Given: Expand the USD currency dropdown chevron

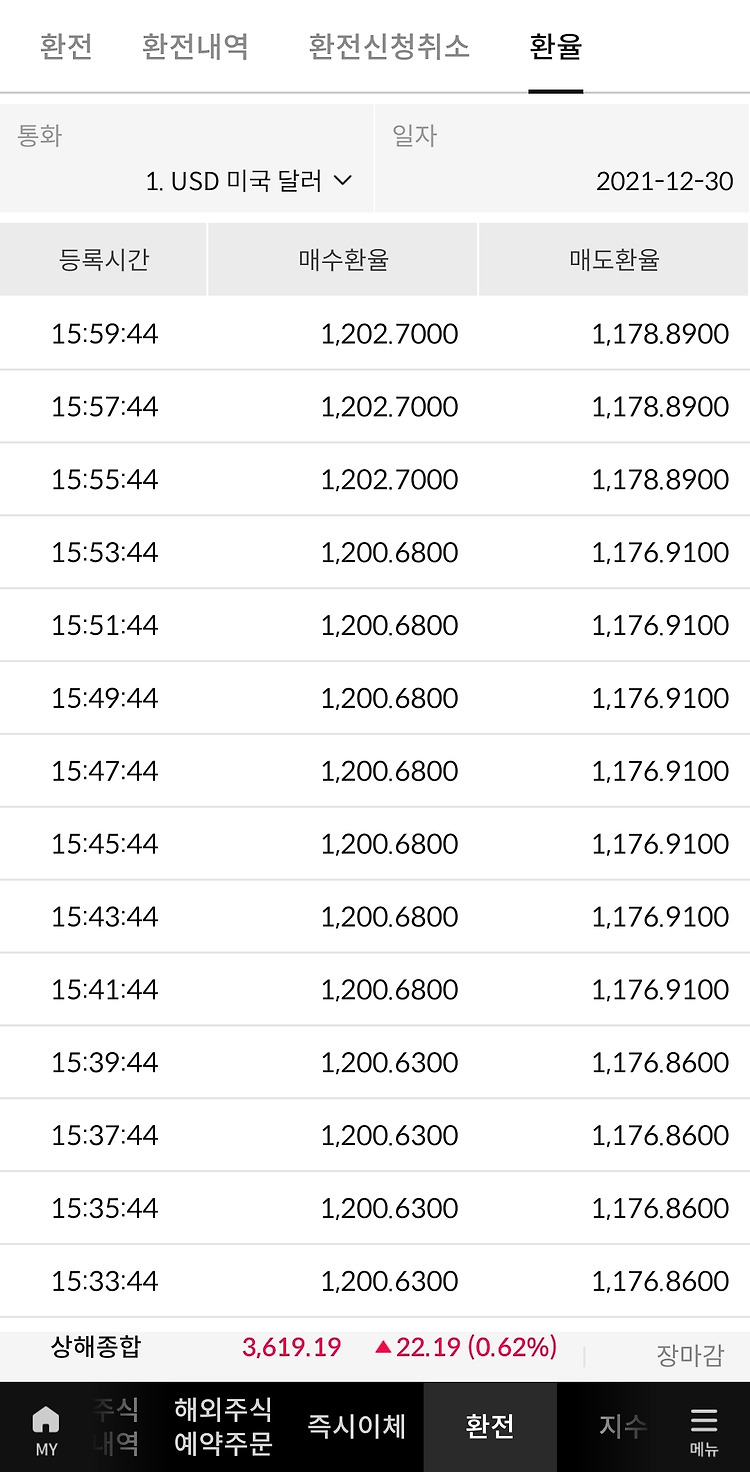Looking at the screenshot, I should pyautogui.click(x=342, y=181).
